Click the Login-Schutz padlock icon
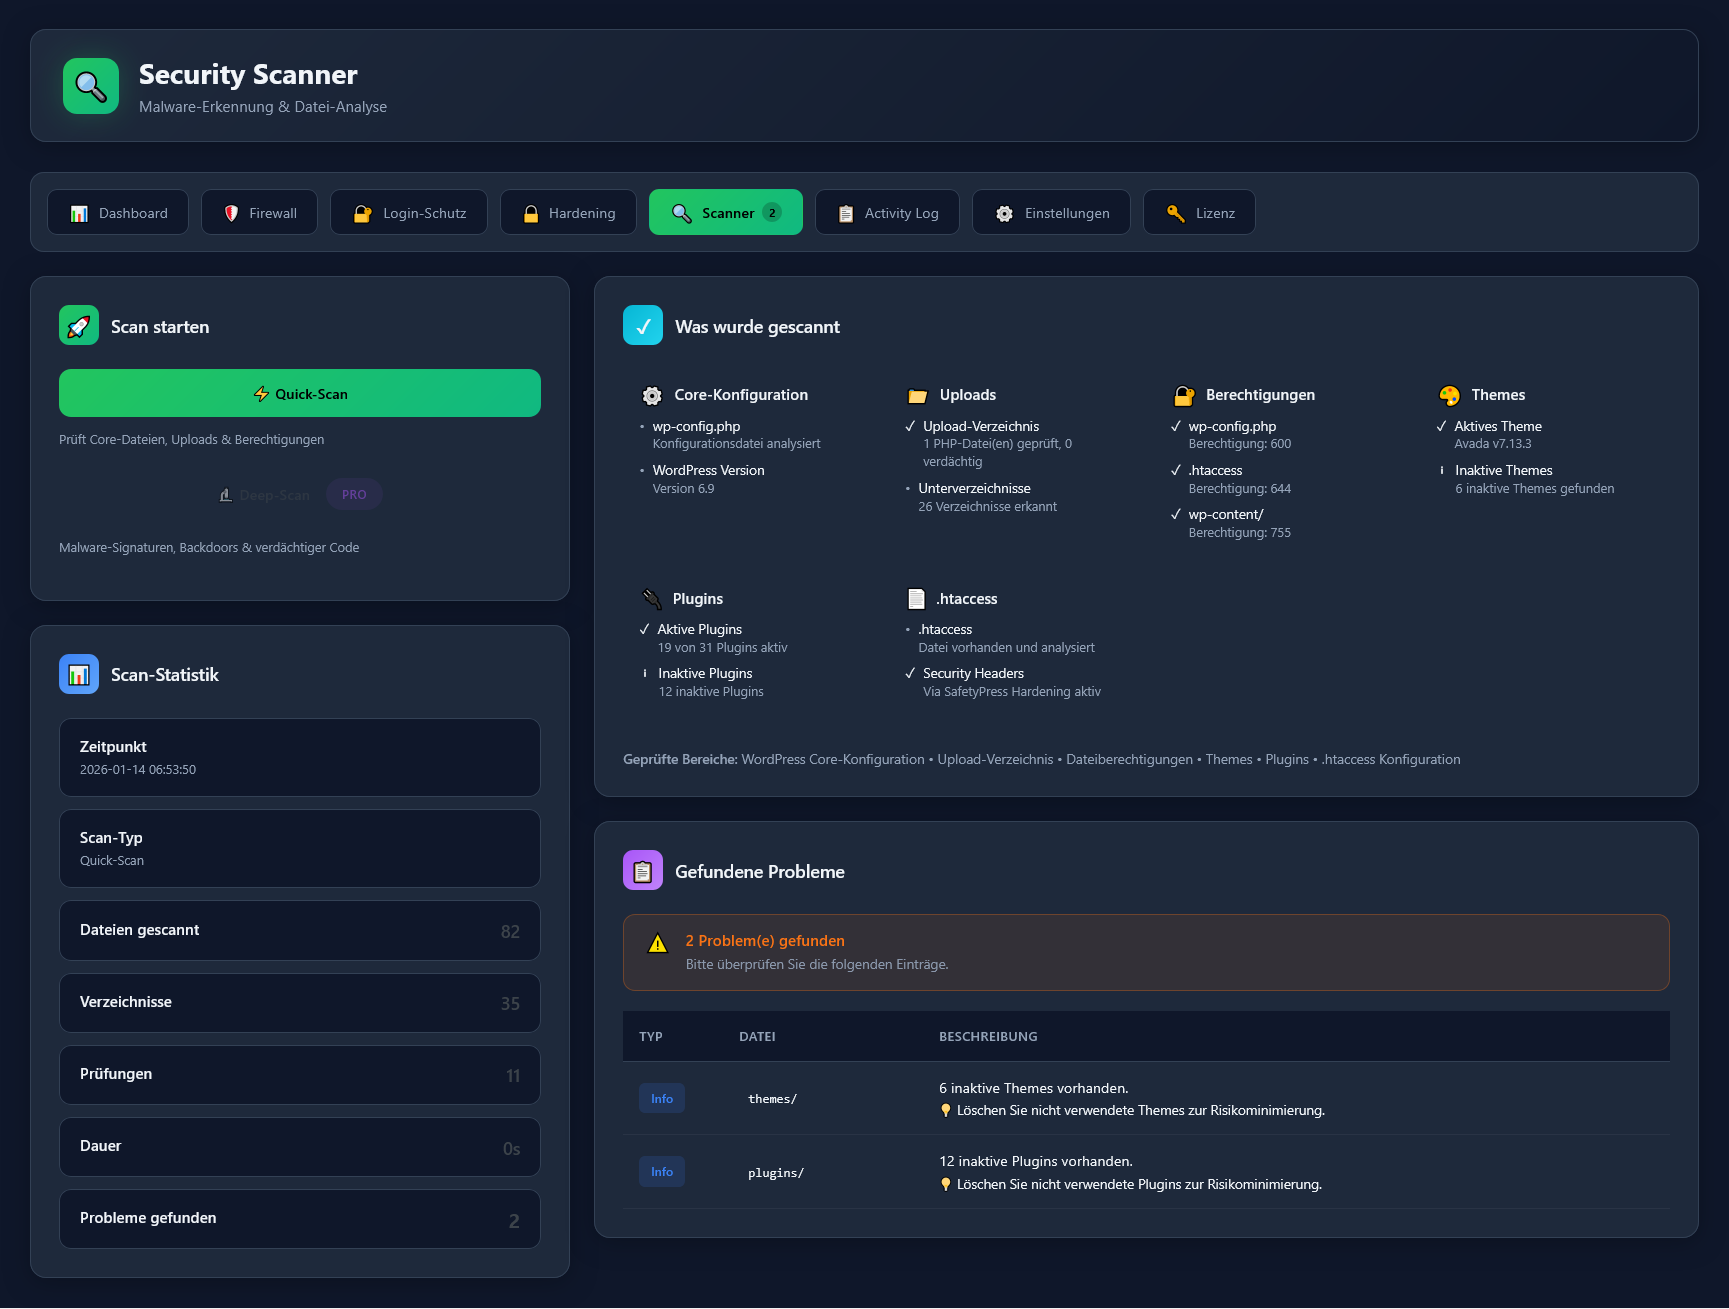Viewport: 1729px width, 1309px height. point(362,212)
